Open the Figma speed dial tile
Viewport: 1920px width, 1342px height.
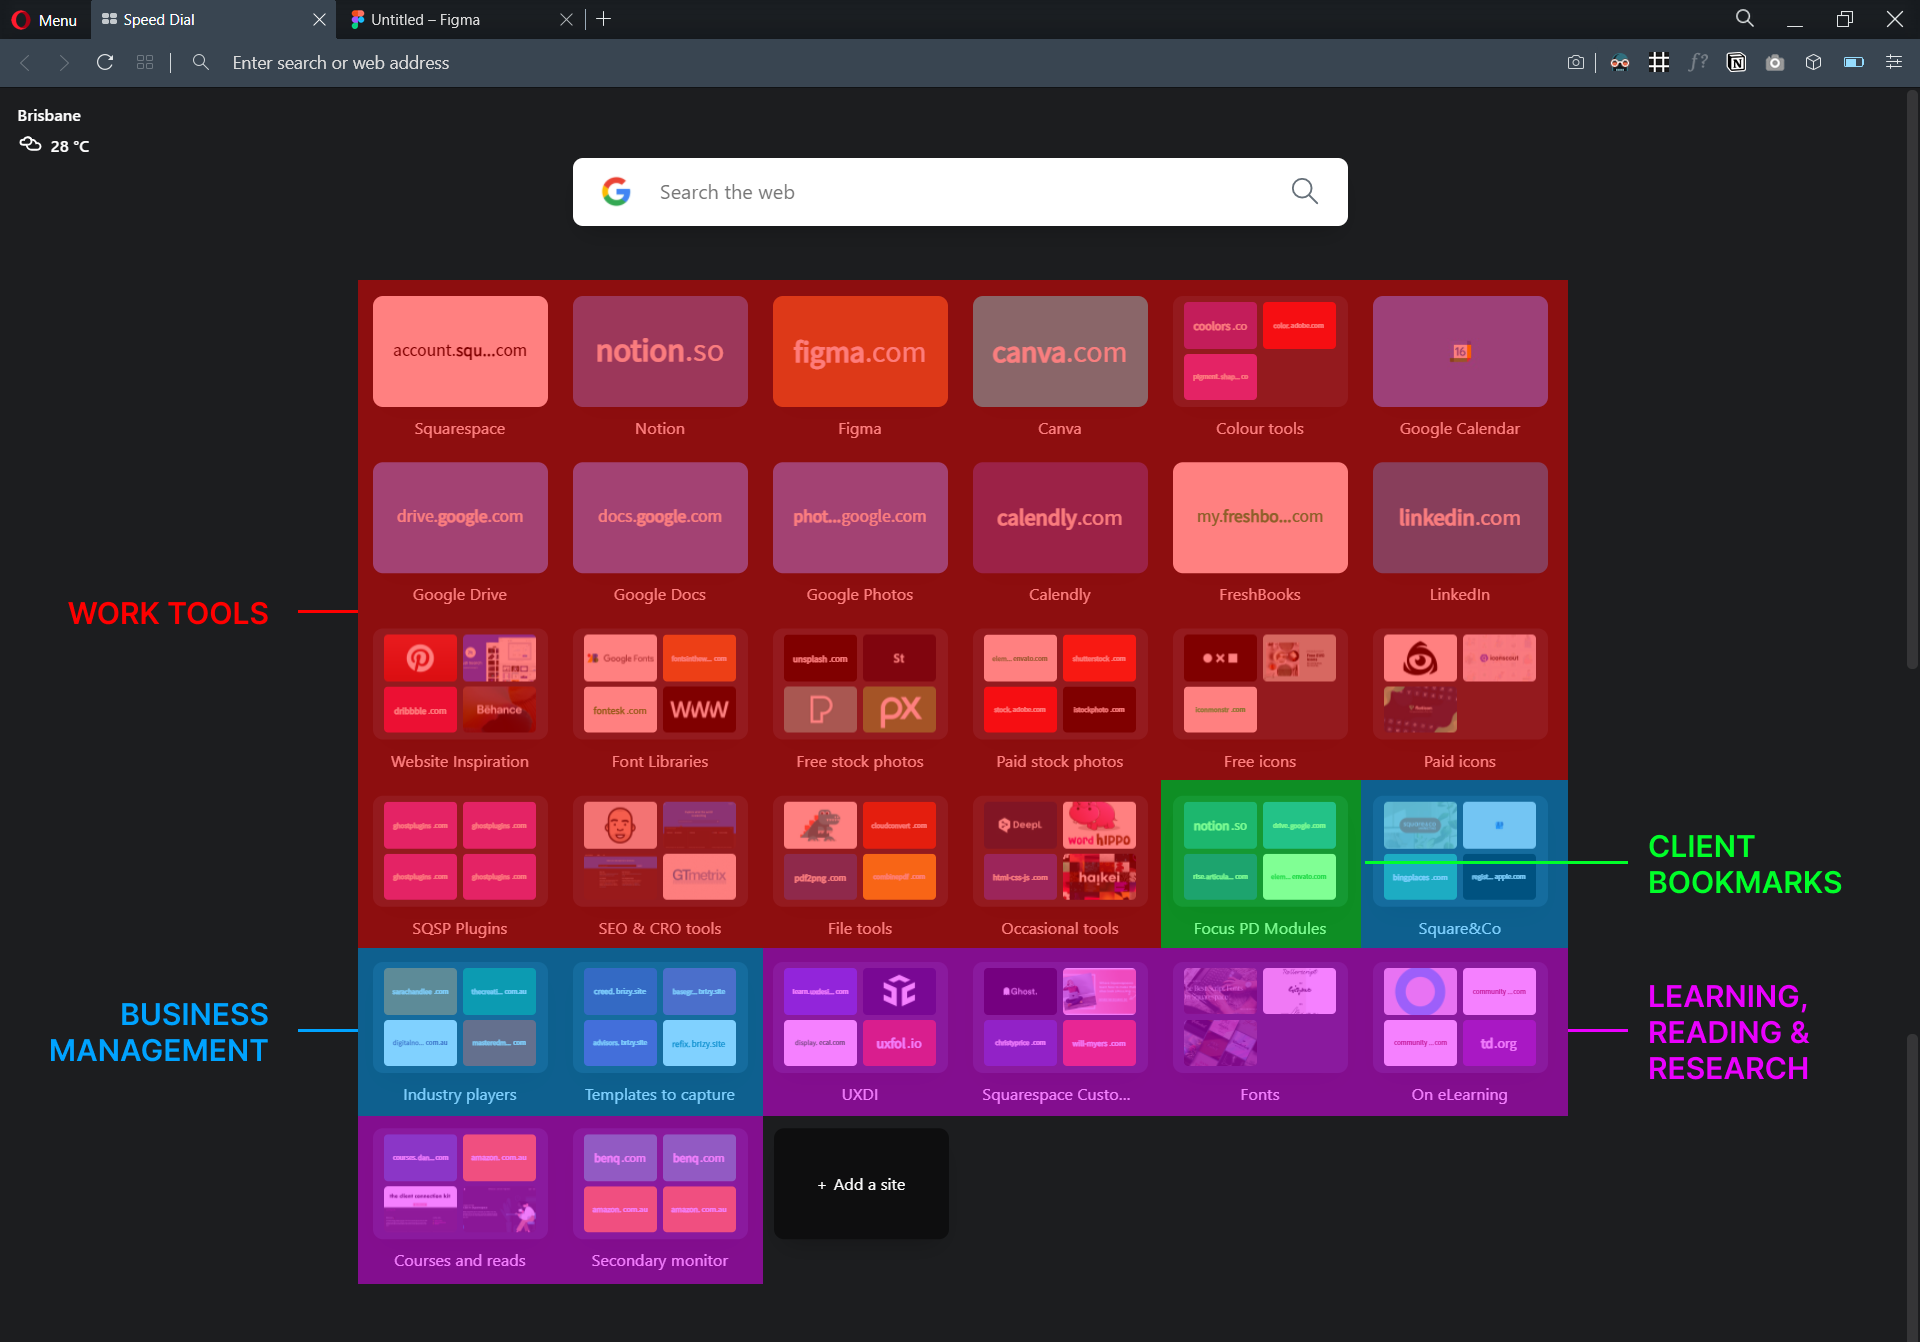pos(860,351)
